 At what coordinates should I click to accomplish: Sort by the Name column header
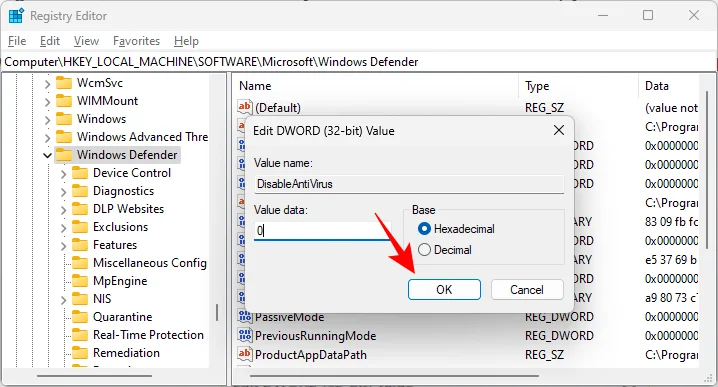coord(255,86)
